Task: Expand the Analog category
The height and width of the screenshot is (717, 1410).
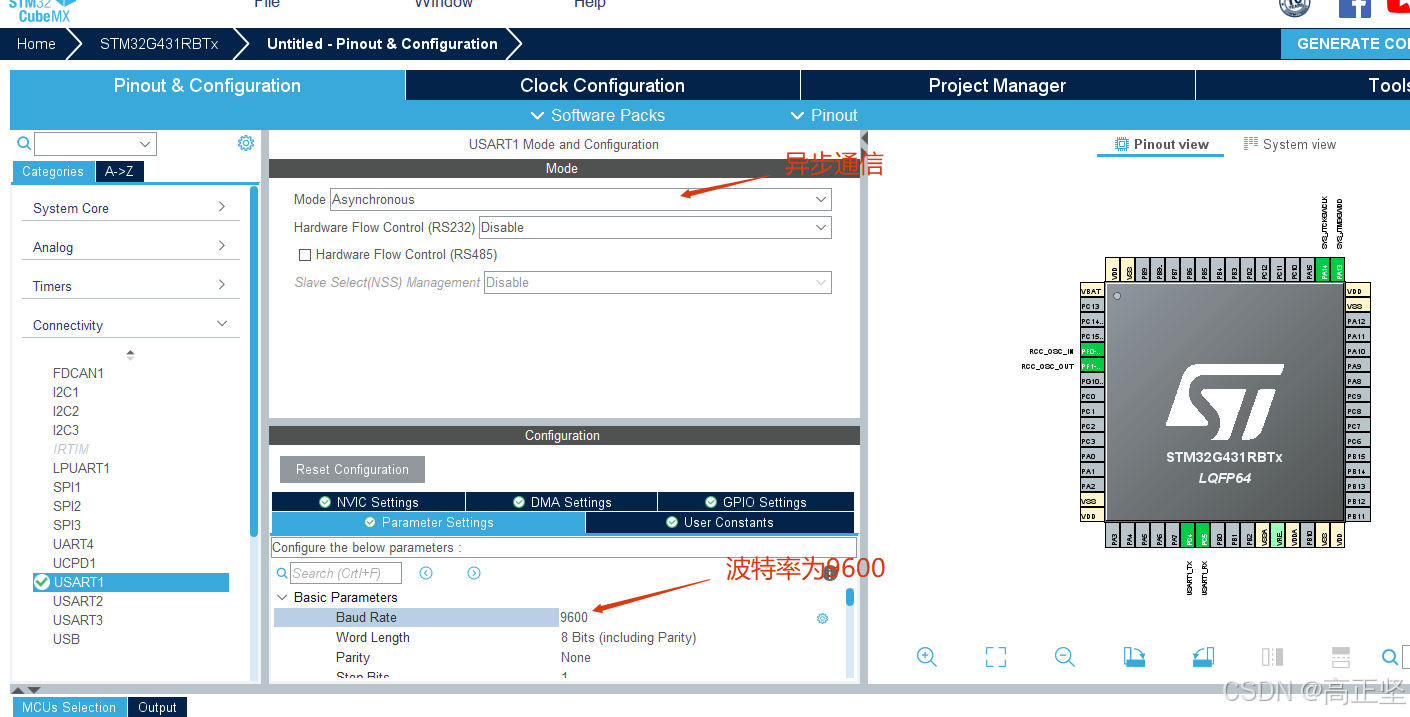Action: (130, 247)
